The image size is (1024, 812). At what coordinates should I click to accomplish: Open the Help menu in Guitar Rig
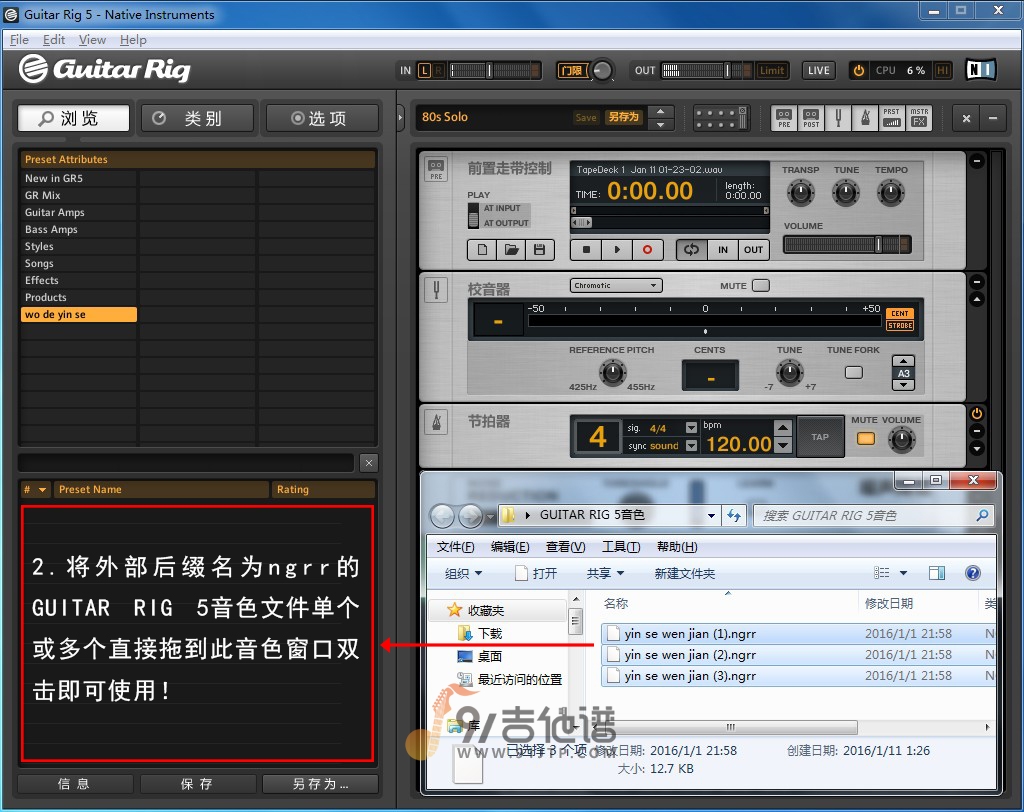[x=133, y=40]
